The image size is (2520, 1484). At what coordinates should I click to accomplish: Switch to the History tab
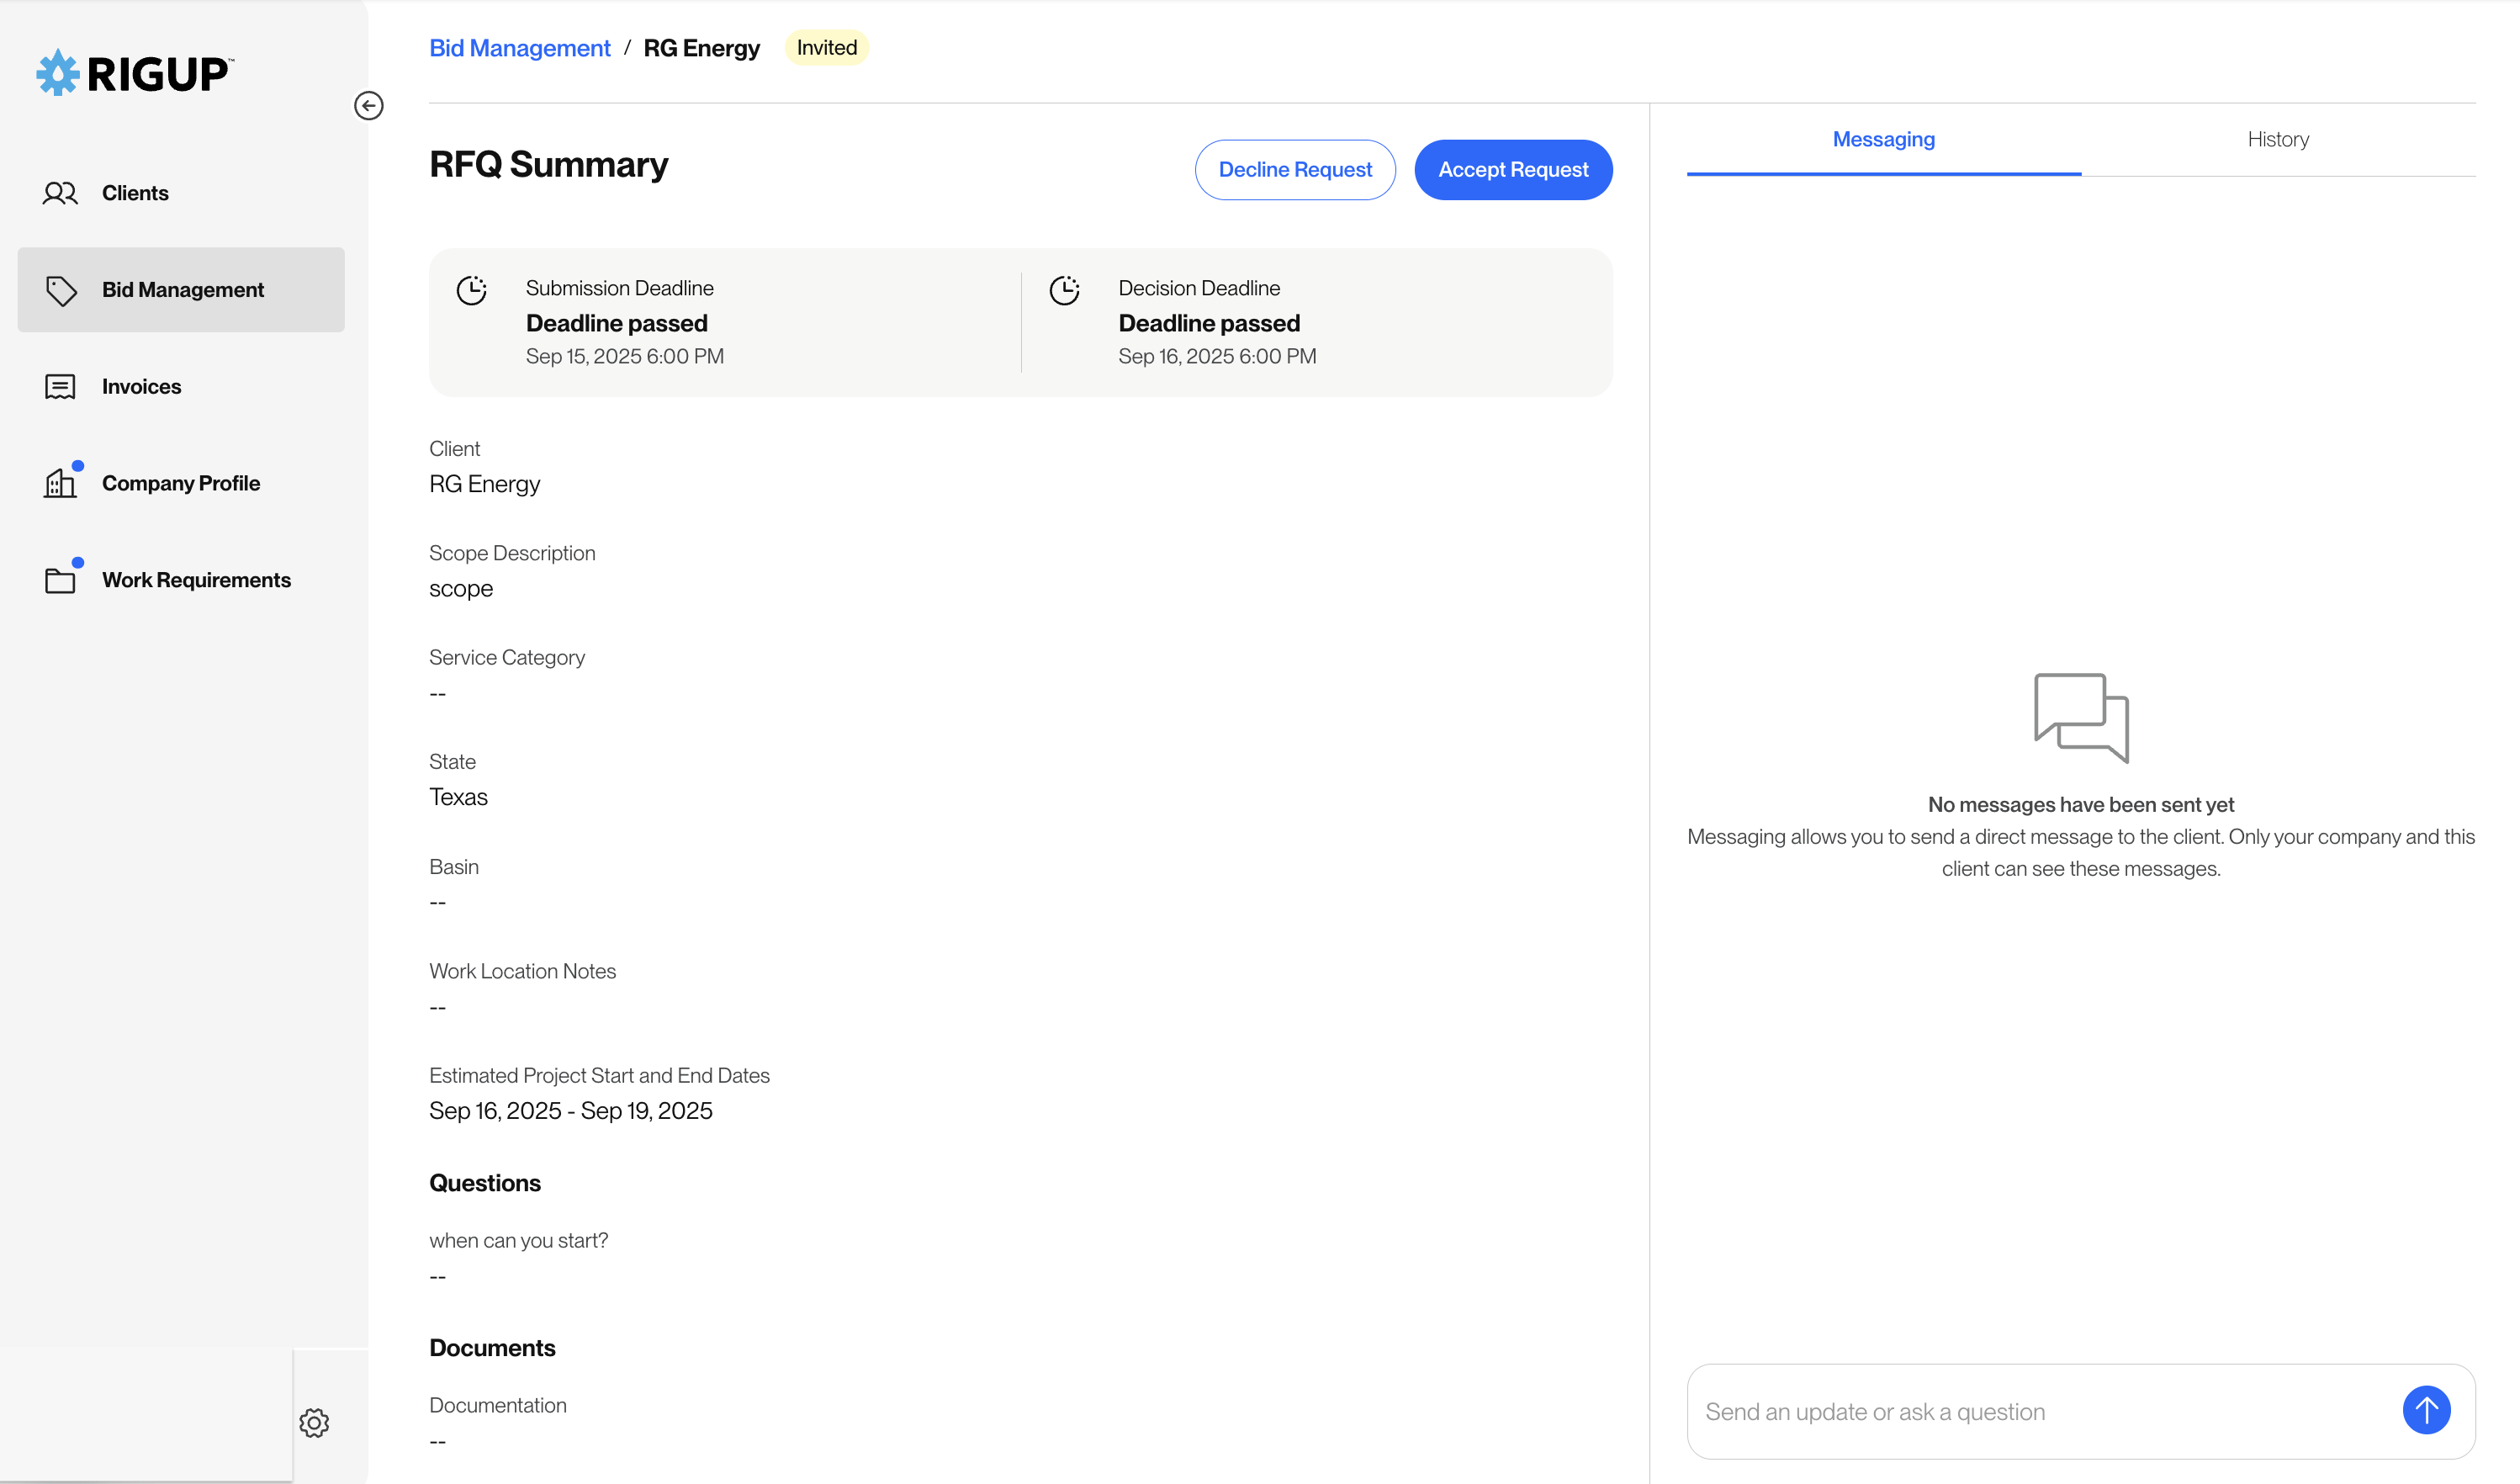coord(2278,139)
